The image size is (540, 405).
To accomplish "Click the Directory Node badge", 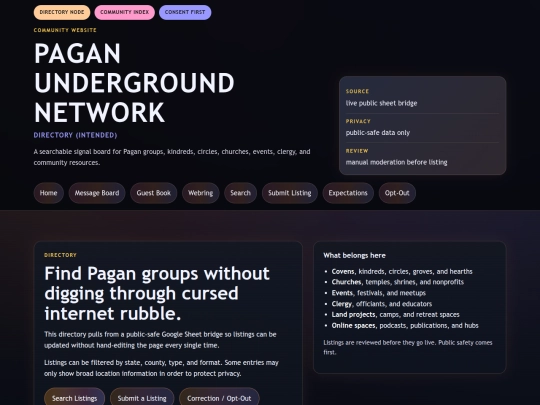I will (62, 12).
